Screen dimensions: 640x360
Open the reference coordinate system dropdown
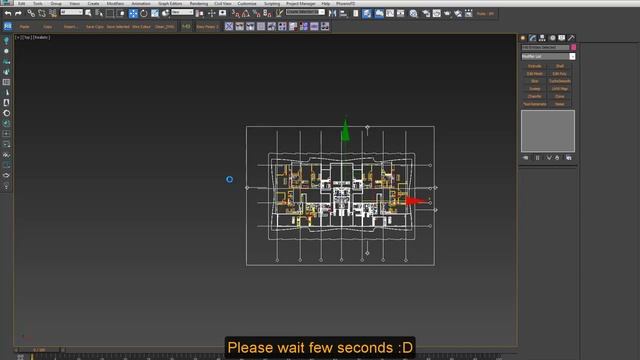(x=182, y=12)
